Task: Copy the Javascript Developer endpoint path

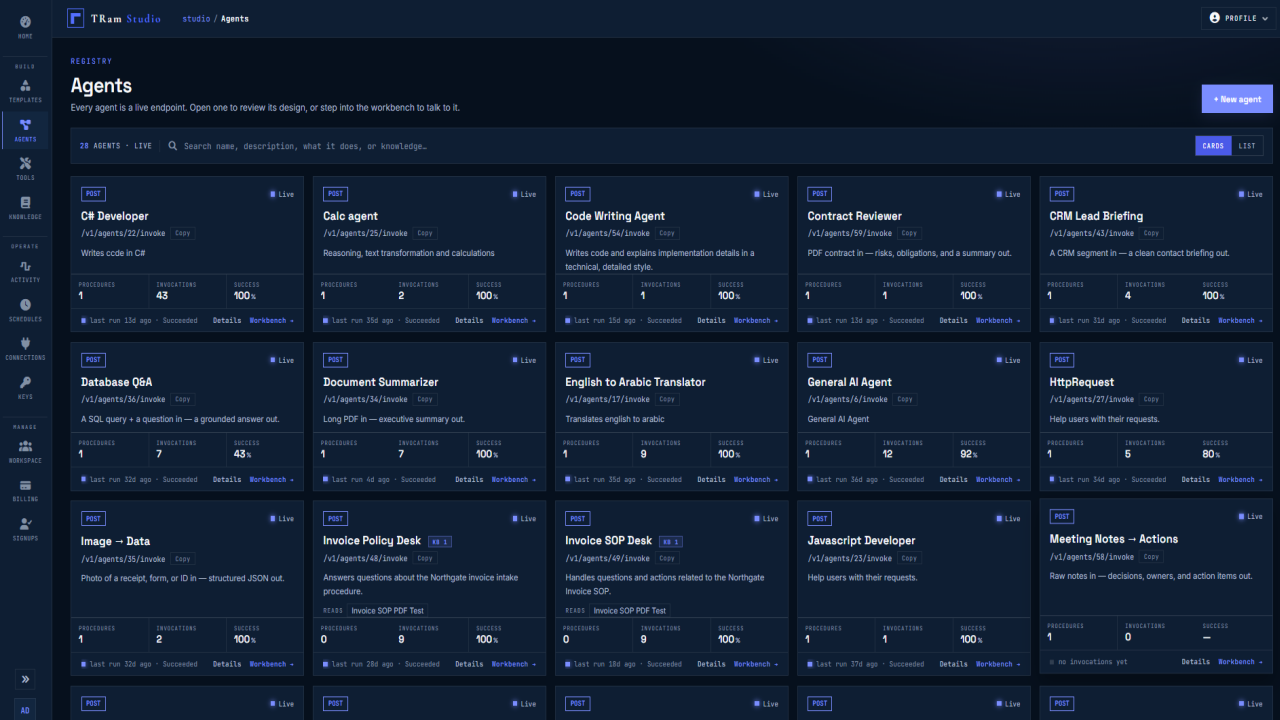Action: [909, 558]
